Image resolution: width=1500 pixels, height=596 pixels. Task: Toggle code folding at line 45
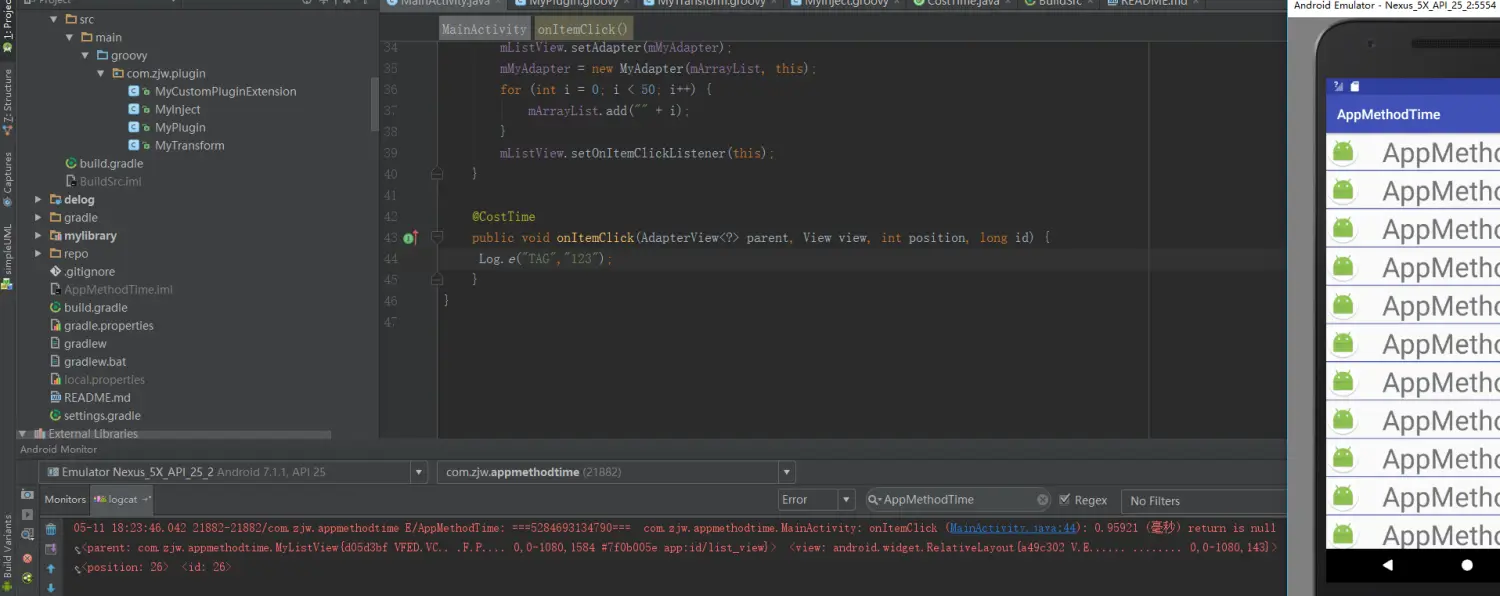coord(437,279)
